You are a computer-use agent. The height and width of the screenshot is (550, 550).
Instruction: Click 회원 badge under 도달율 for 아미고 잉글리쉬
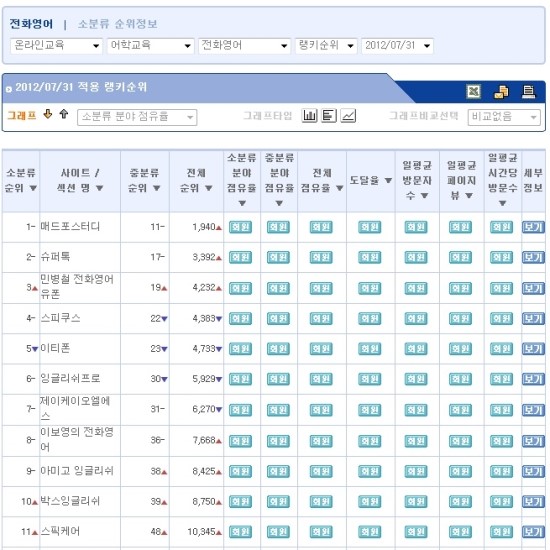pyautogui.click(x=369, y=471)
